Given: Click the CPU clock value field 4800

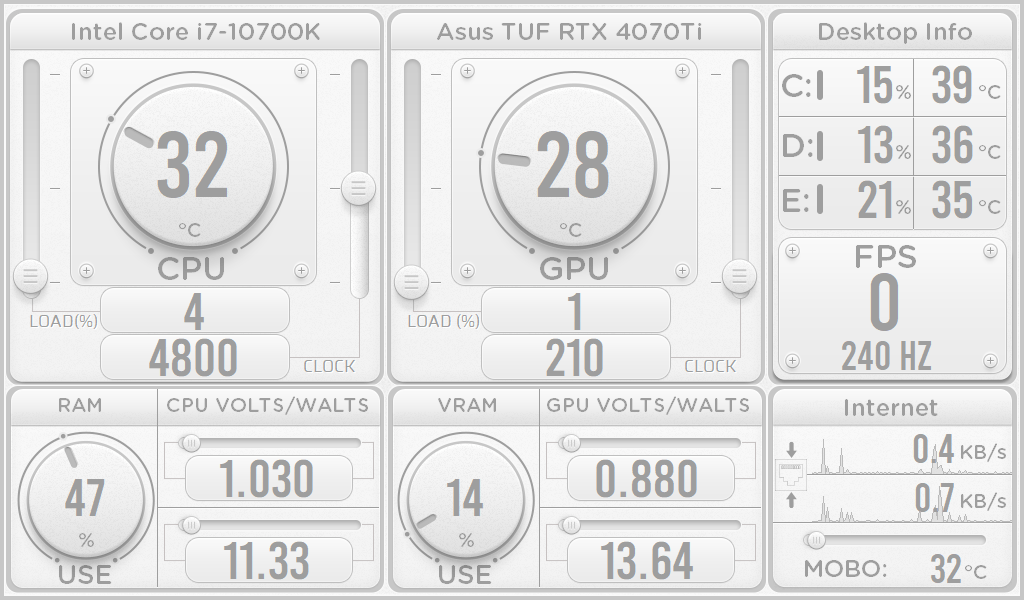Looking at the screenshot, I should point(195,358).
